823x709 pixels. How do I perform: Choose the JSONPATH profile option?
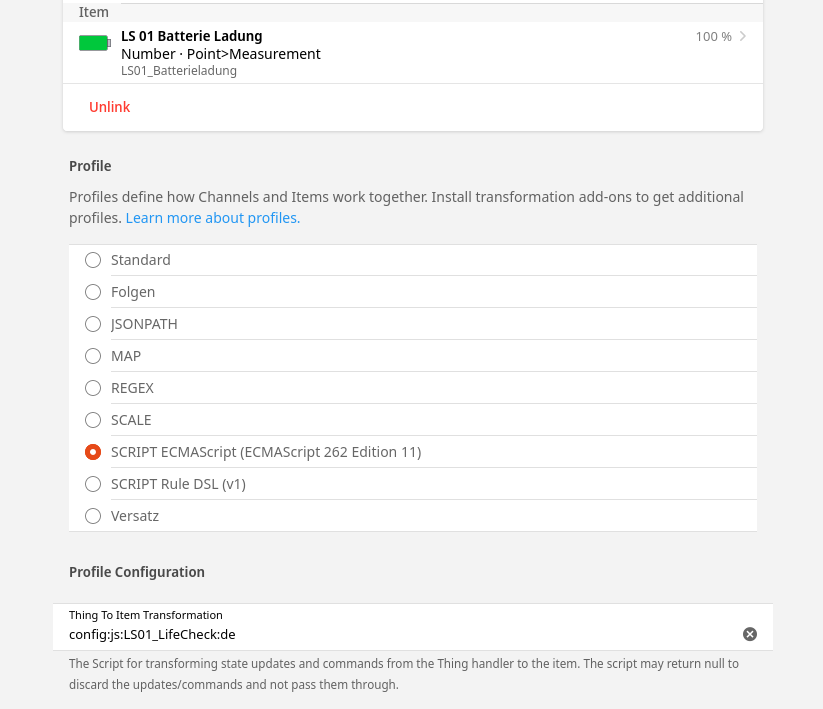(x=93, y=324)
